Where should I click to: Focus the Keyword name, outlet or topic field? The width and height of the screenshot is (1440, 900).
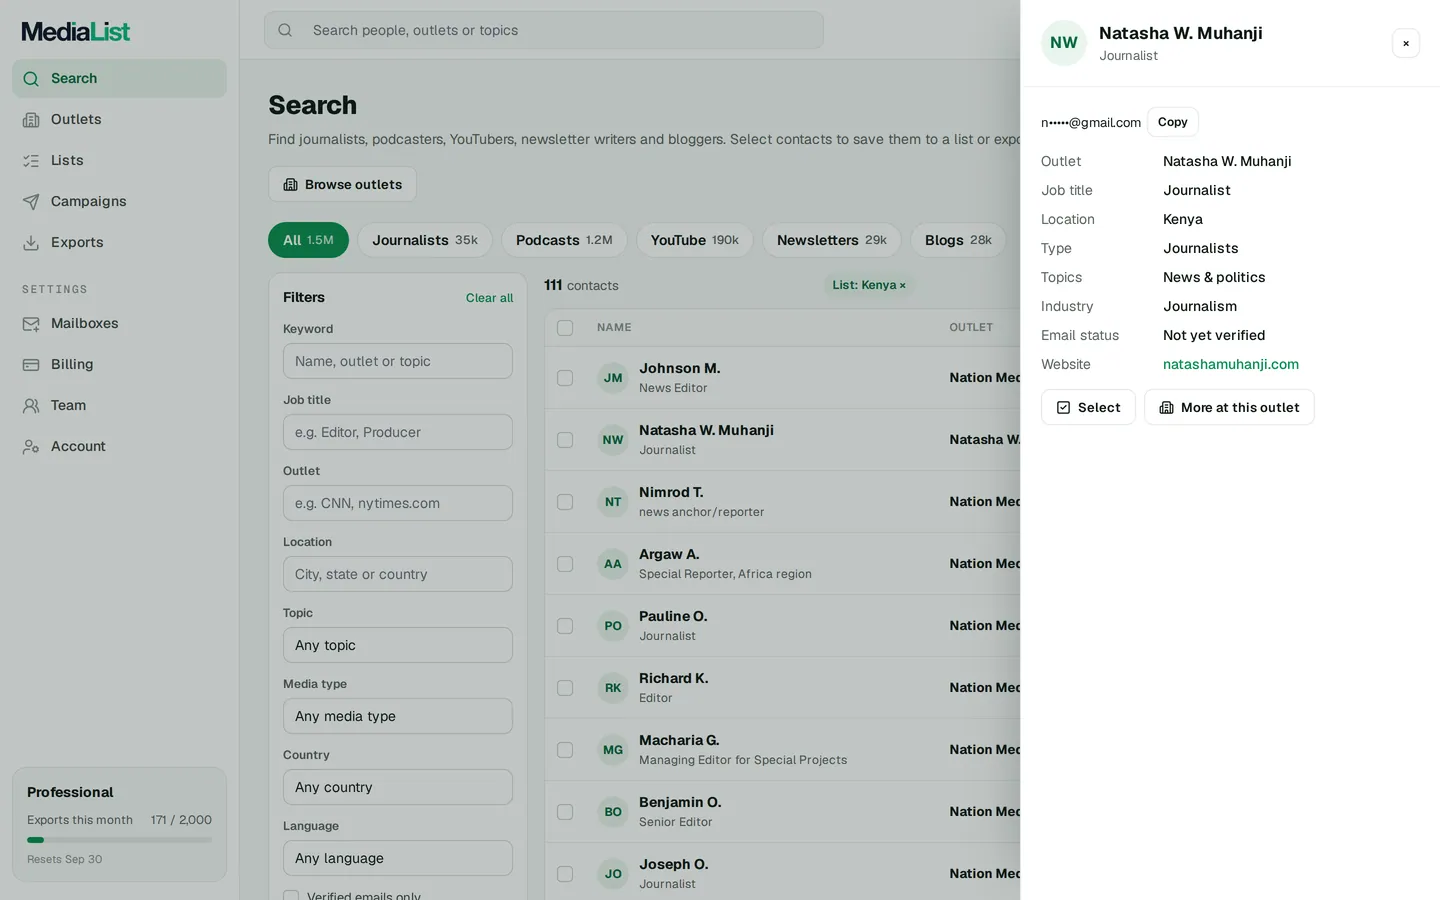398,361
